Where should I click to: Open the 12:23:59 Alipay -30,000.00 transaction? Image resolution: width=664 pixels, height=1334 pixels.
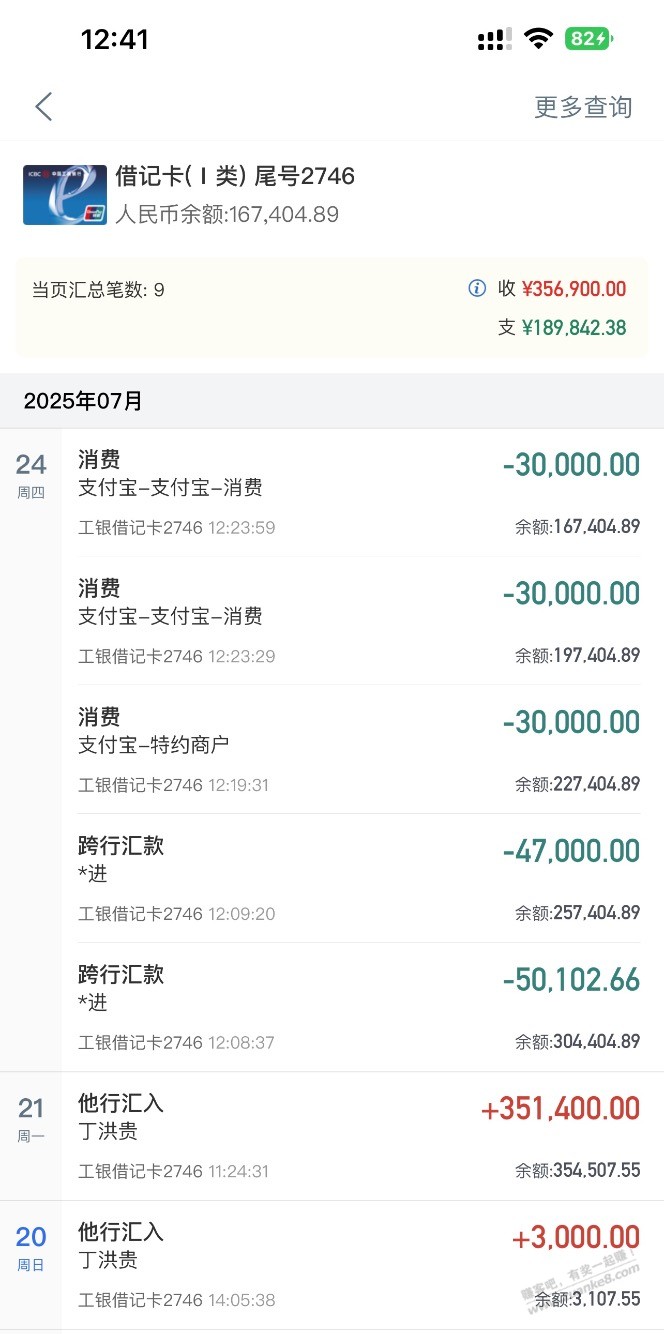pyautogui.click(x=359, y=492)
